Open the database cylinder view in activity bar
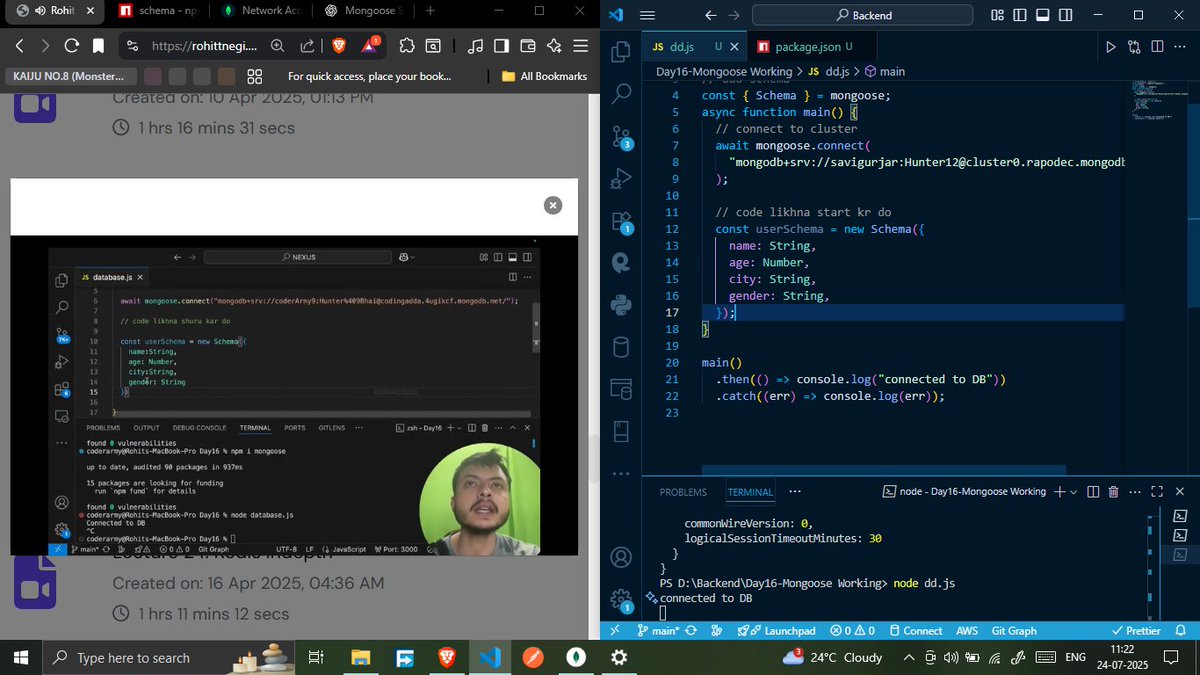The height and width of the screenshot is (675, 1200). (x=621, y=347)
